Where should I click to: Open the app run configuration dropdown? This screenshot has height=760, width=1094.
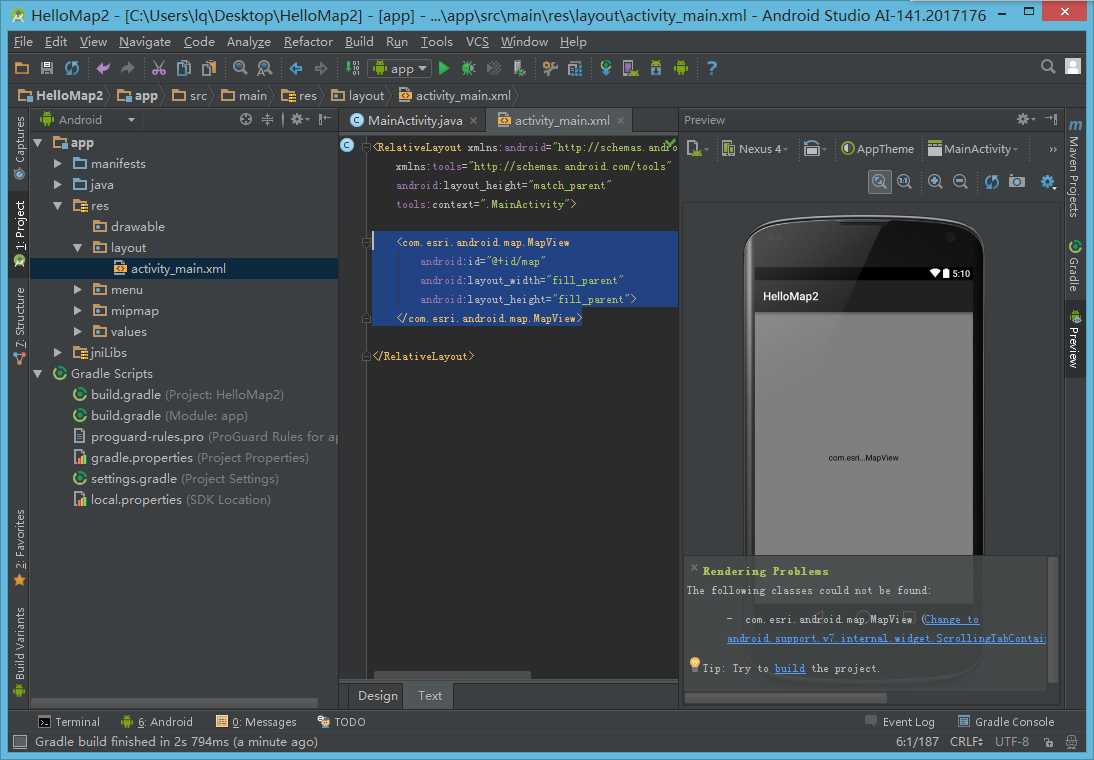399,68
